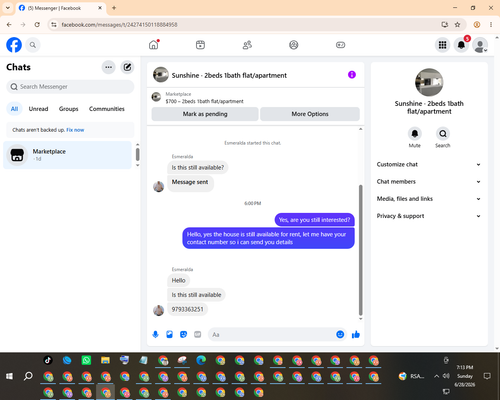View site information icon in address bar
Viewport: 500px width, 400px height.
(54, 25)
